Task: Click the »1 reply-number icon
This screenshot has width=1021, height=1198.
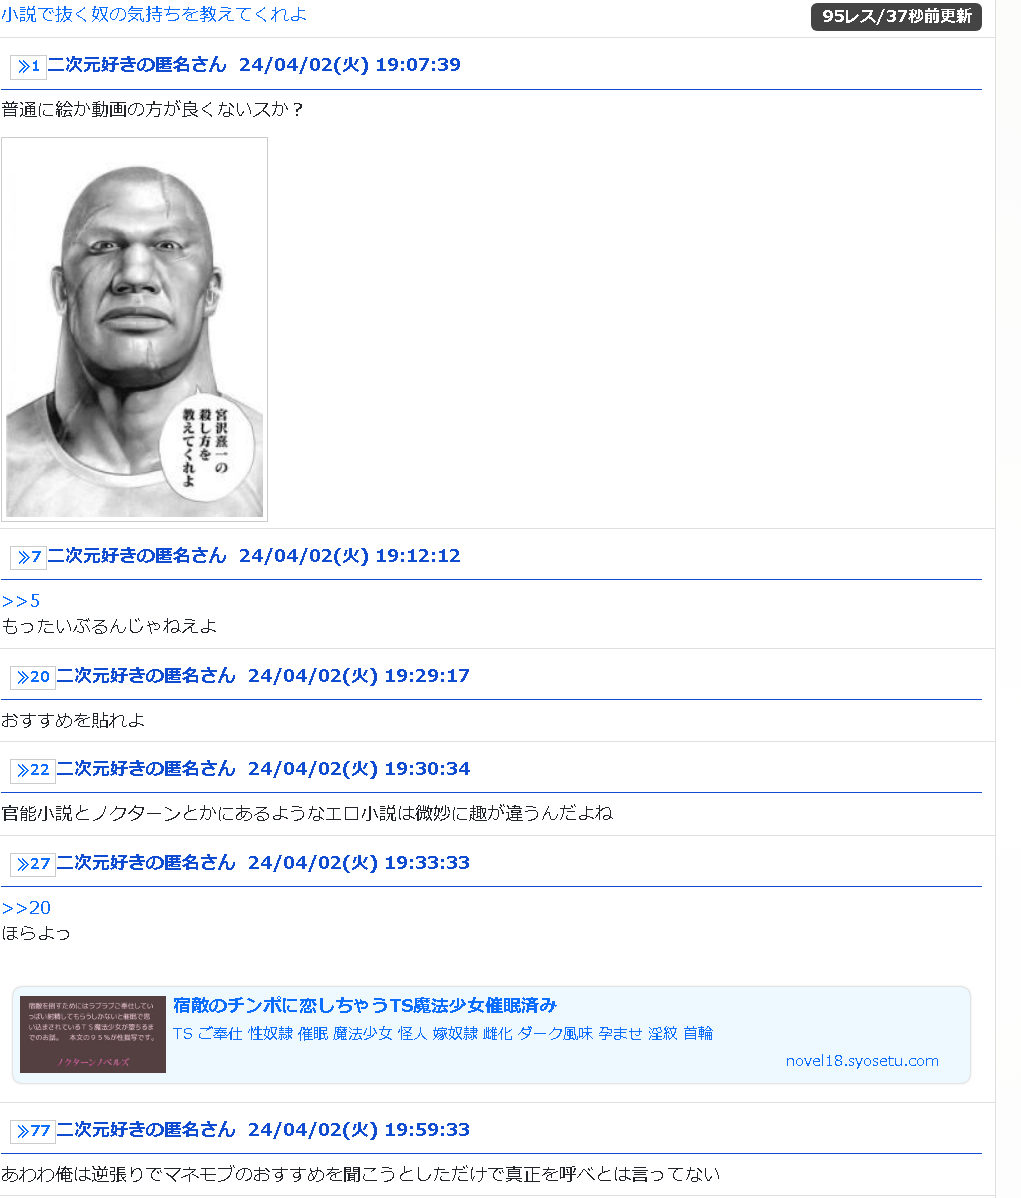Action: click(x=28, y=66)
